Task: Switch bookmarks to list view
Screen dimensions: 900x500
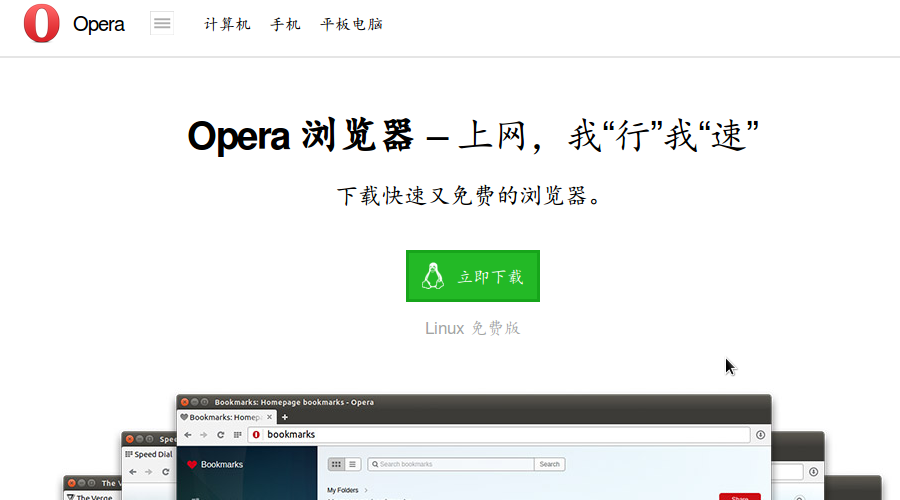Action: coord(352,464)
